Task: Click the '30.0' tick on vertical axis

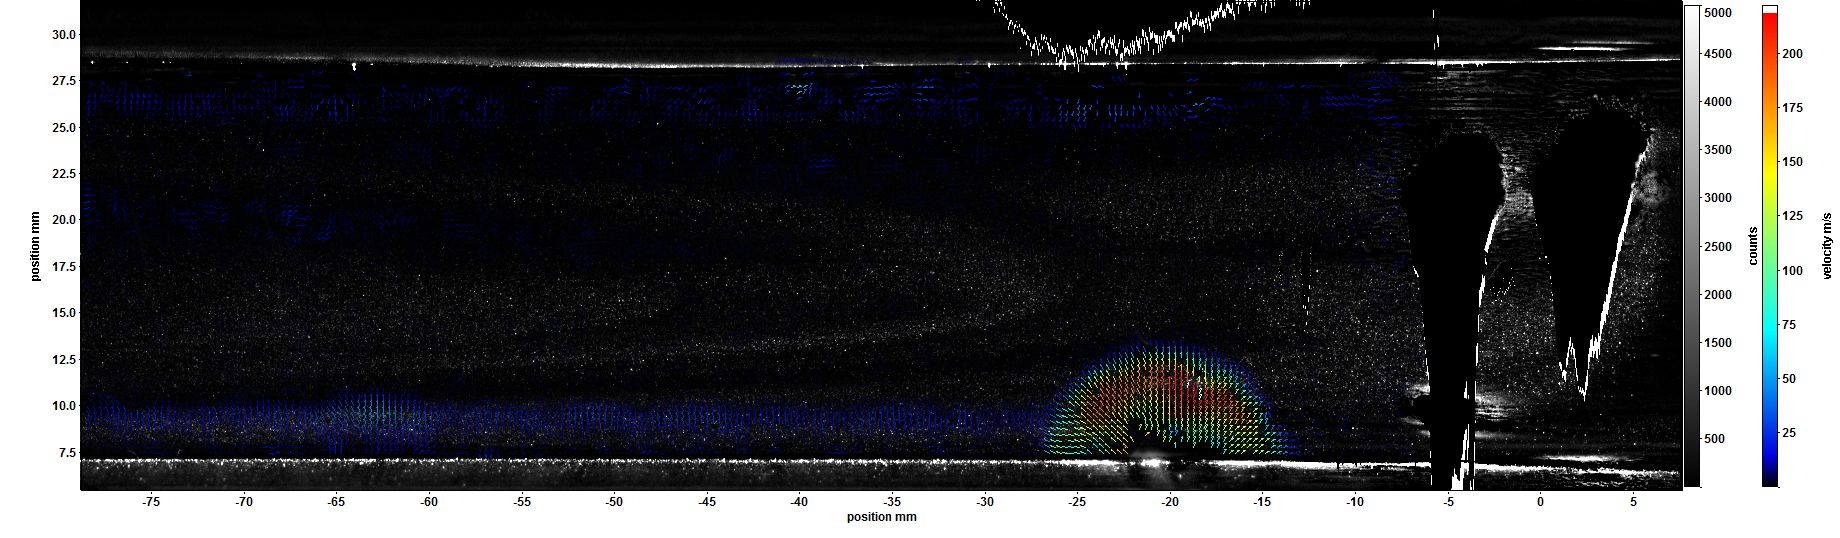Action: pyautogui.click(x=64, y=35)
